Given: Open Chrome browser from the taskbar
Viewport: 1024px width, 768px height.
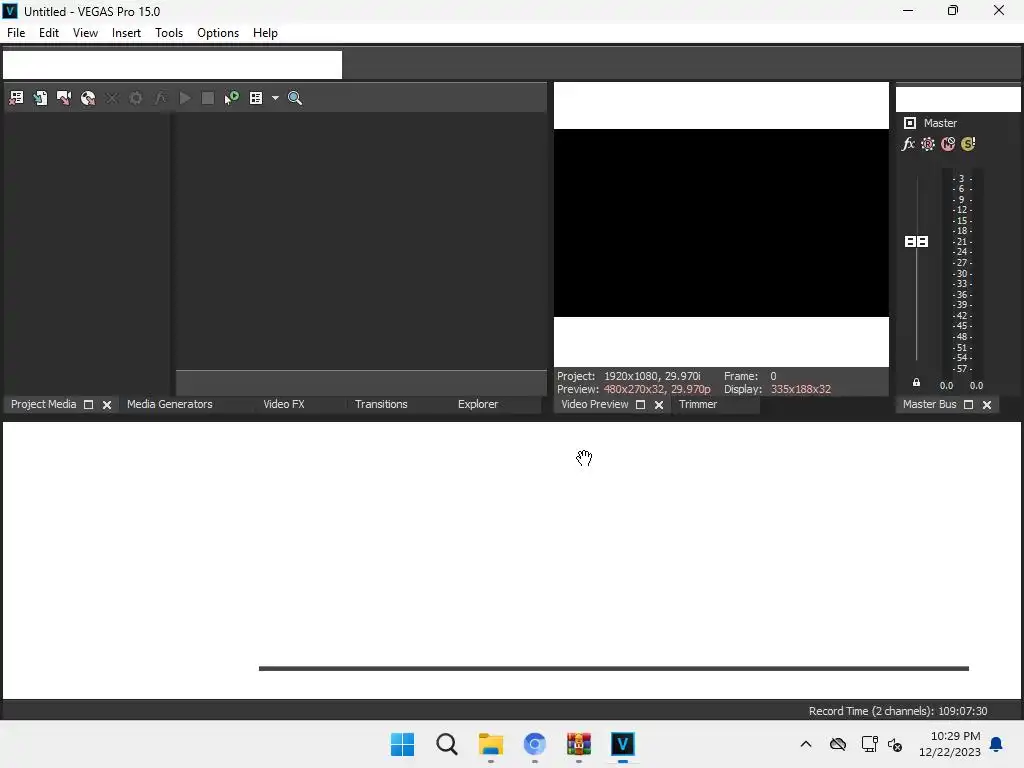Looking at the screenshot, I should pos(535,744).
